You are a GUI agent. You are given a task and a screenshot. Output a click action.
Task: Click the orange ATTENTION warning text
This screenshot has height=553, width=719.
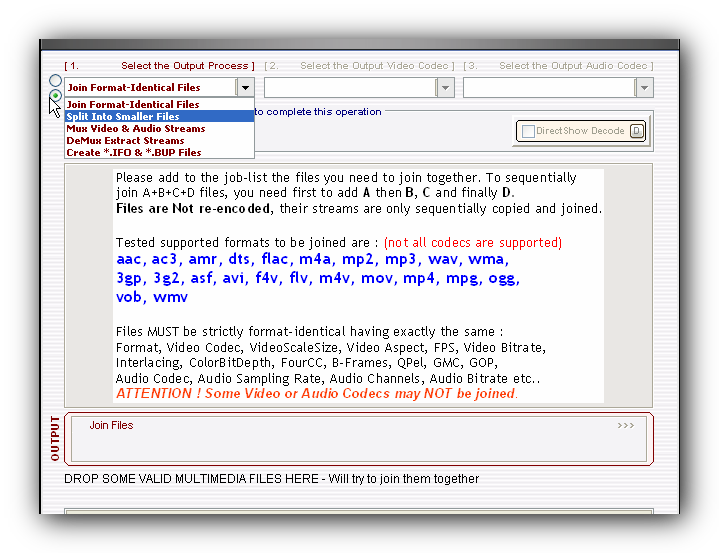[x=316, y=394]
